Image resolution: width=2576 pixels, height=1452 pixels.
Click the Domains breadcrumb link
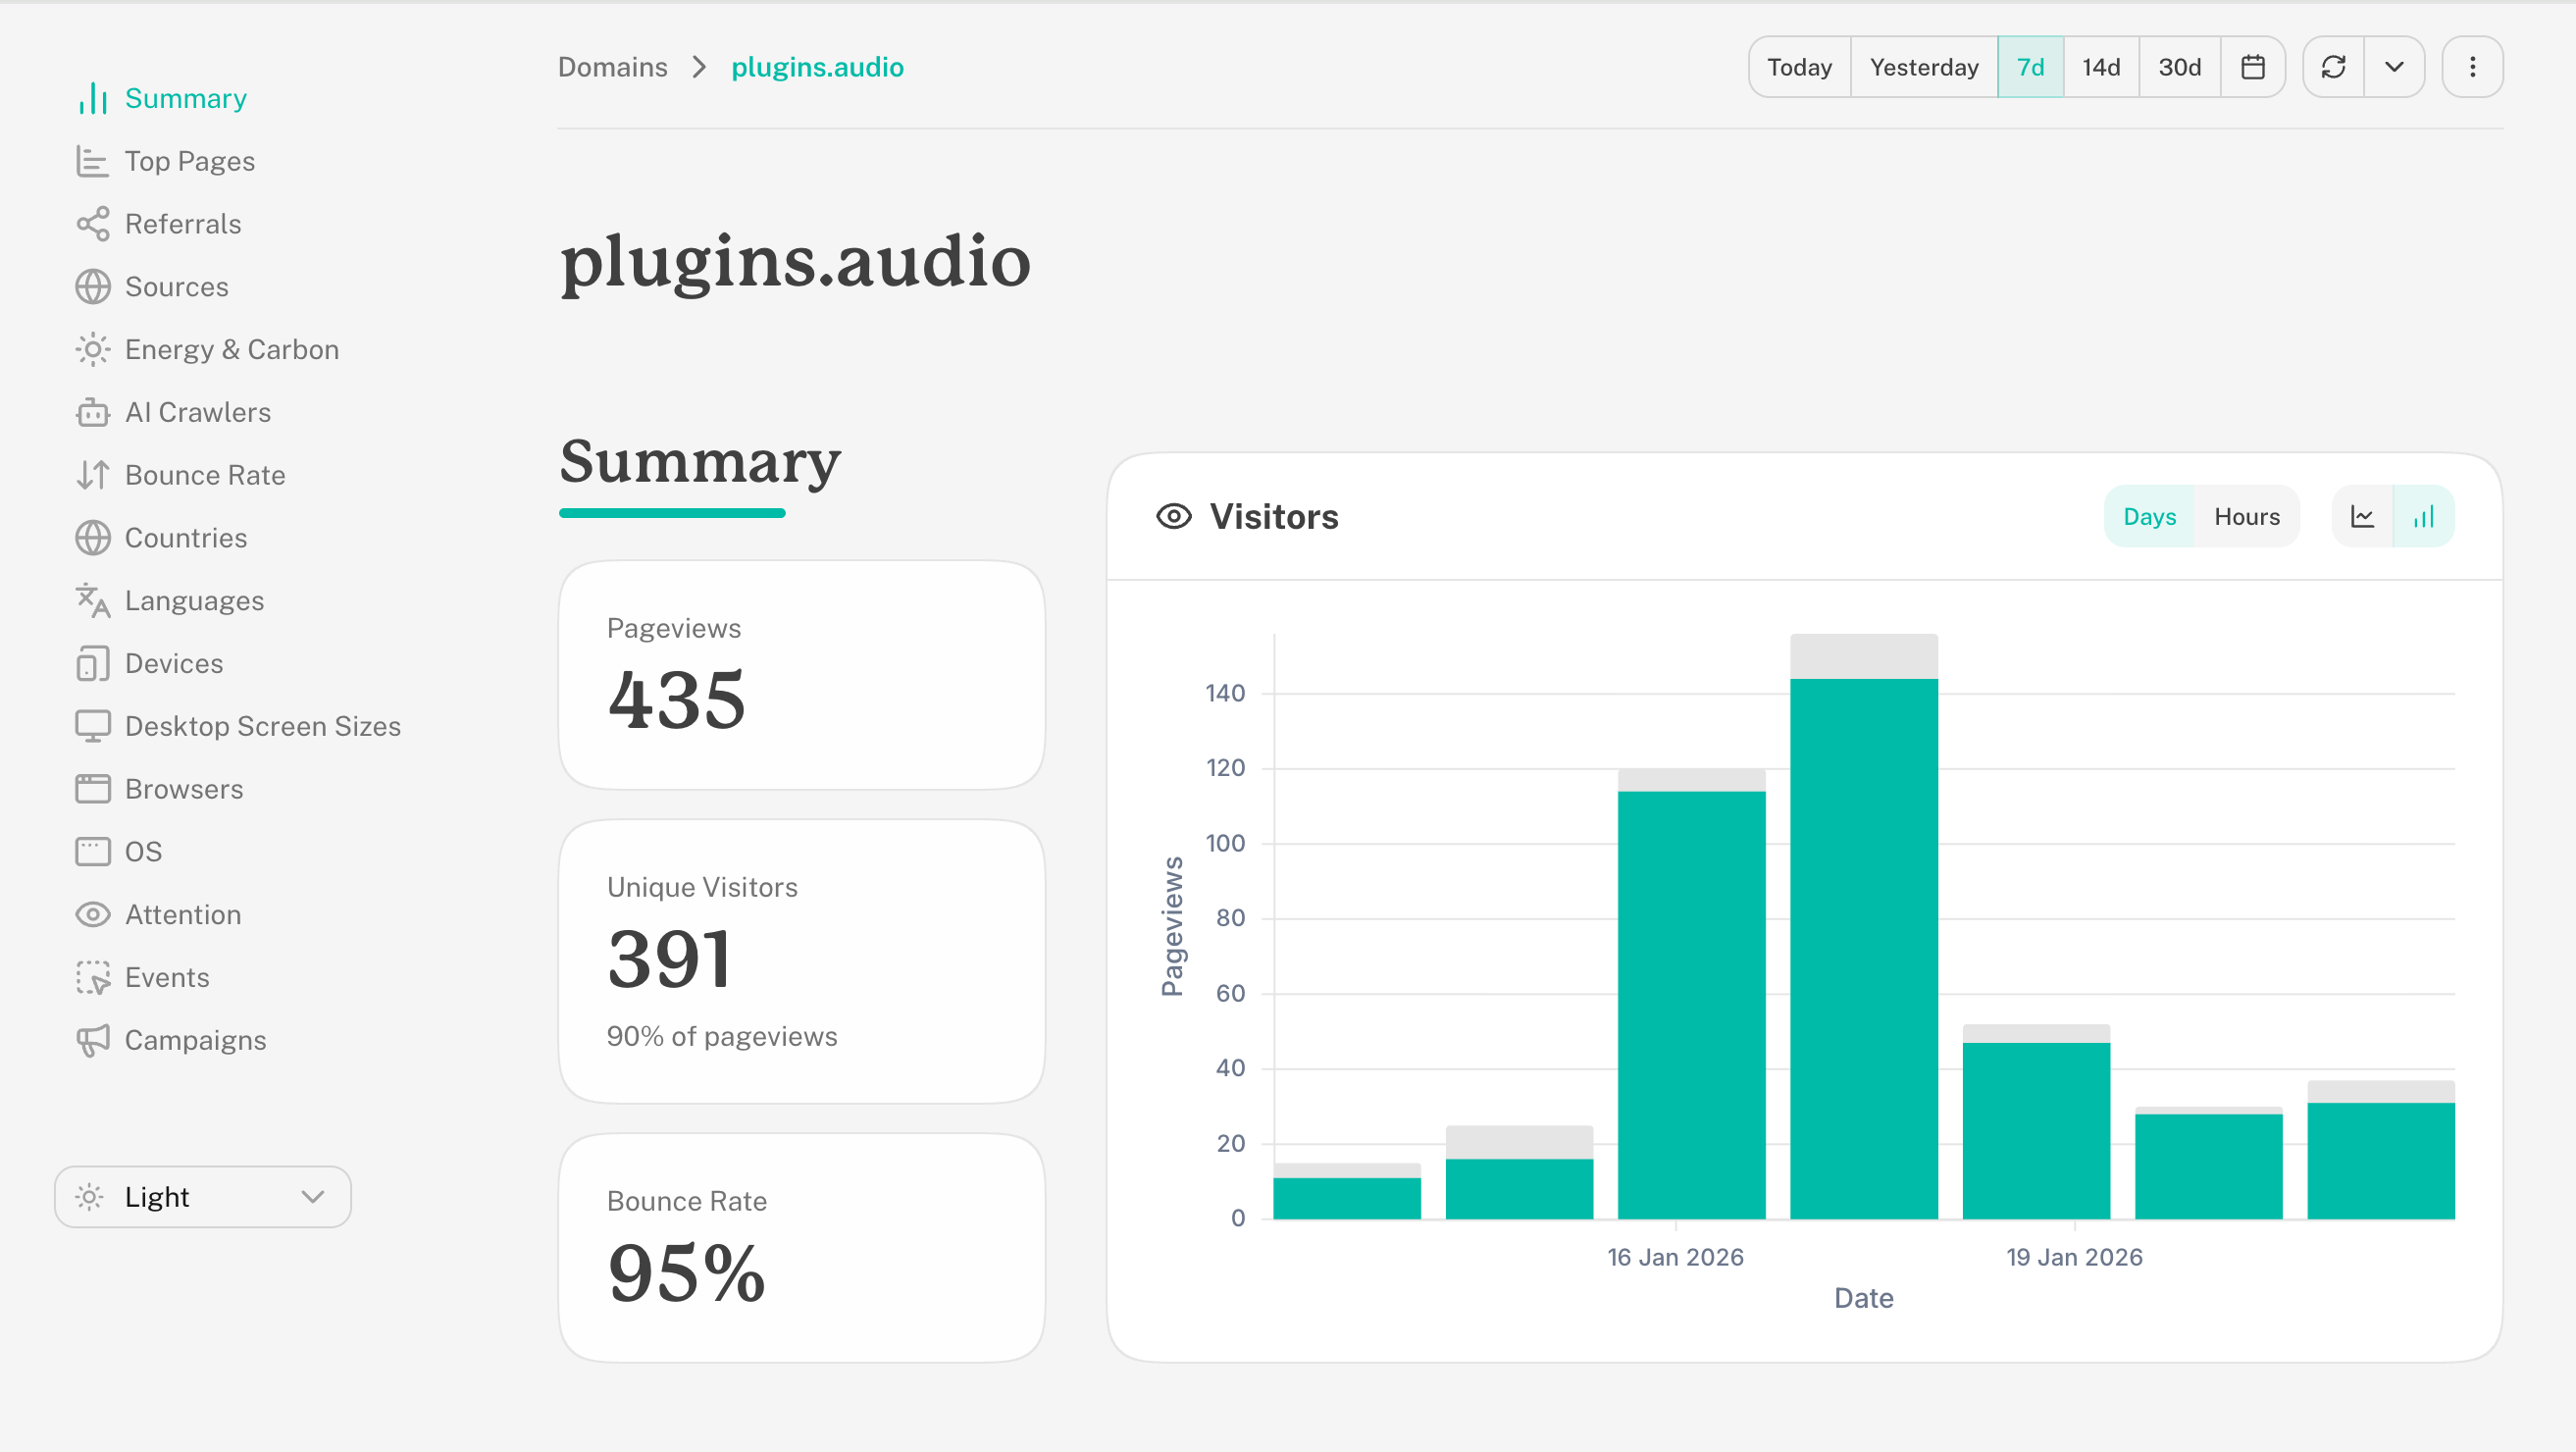click(612, 67)
